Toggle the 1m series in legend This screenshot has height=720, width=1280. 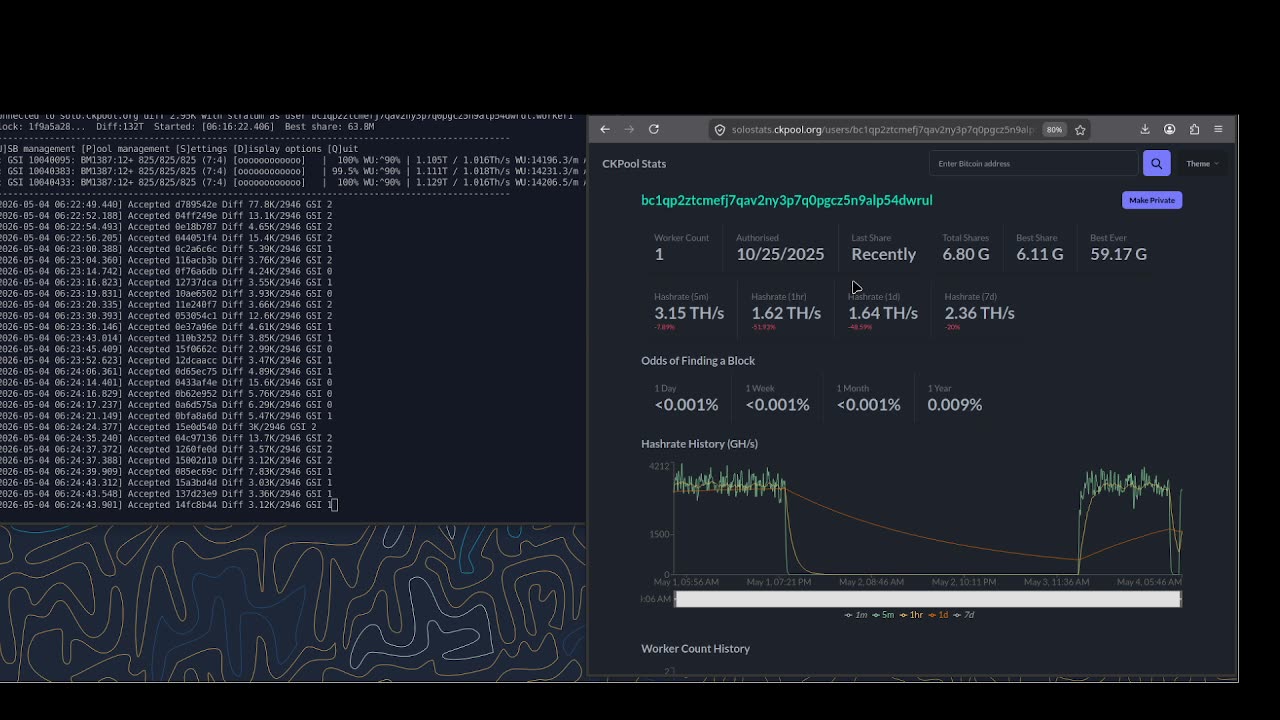(x=856, y=615)
